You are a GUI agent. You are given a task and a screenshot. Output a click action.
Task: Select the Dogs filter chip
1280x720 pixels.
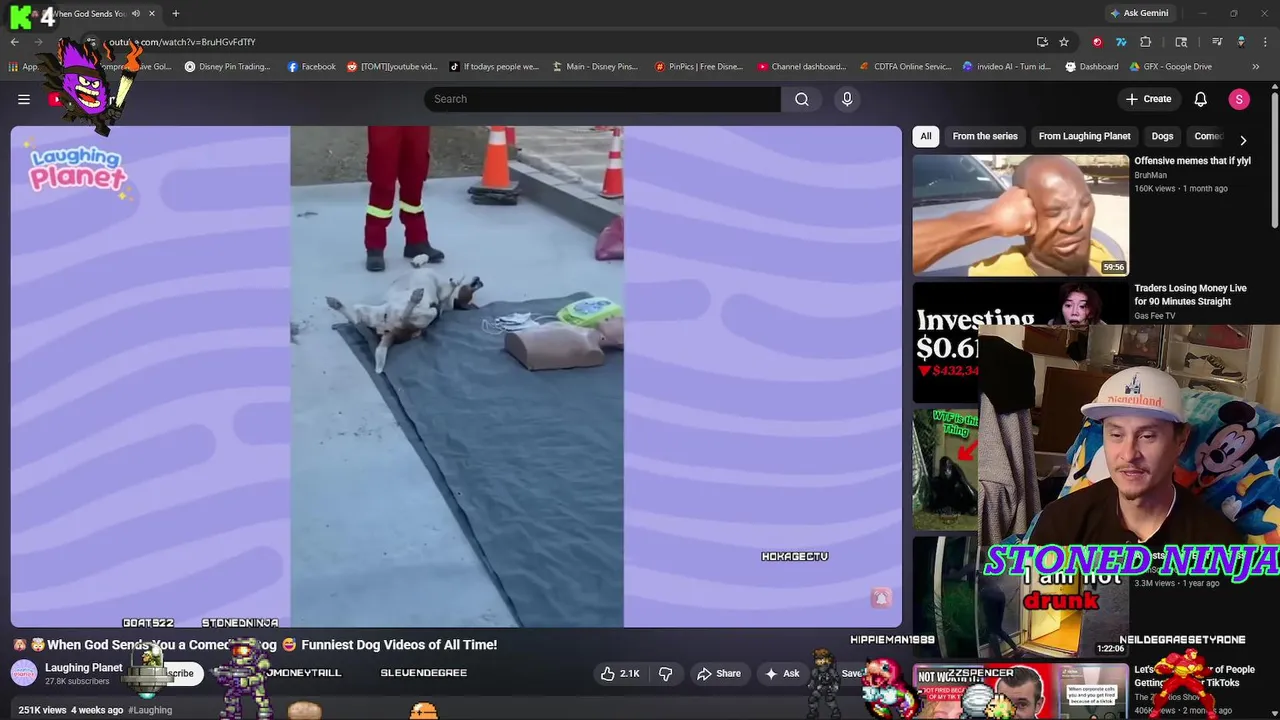(x=1162, y=136)
